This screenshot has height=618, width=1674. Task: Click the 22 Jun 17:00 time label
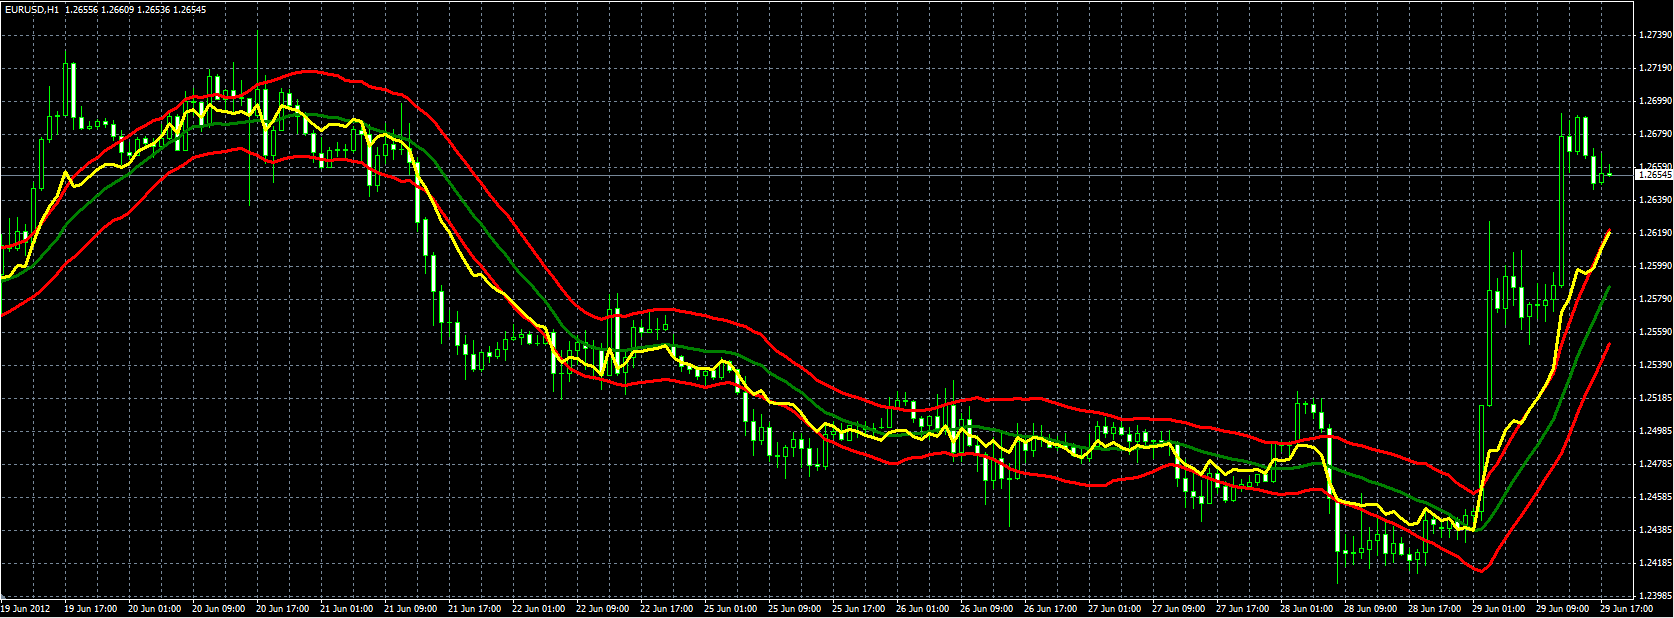click(666, 608)
